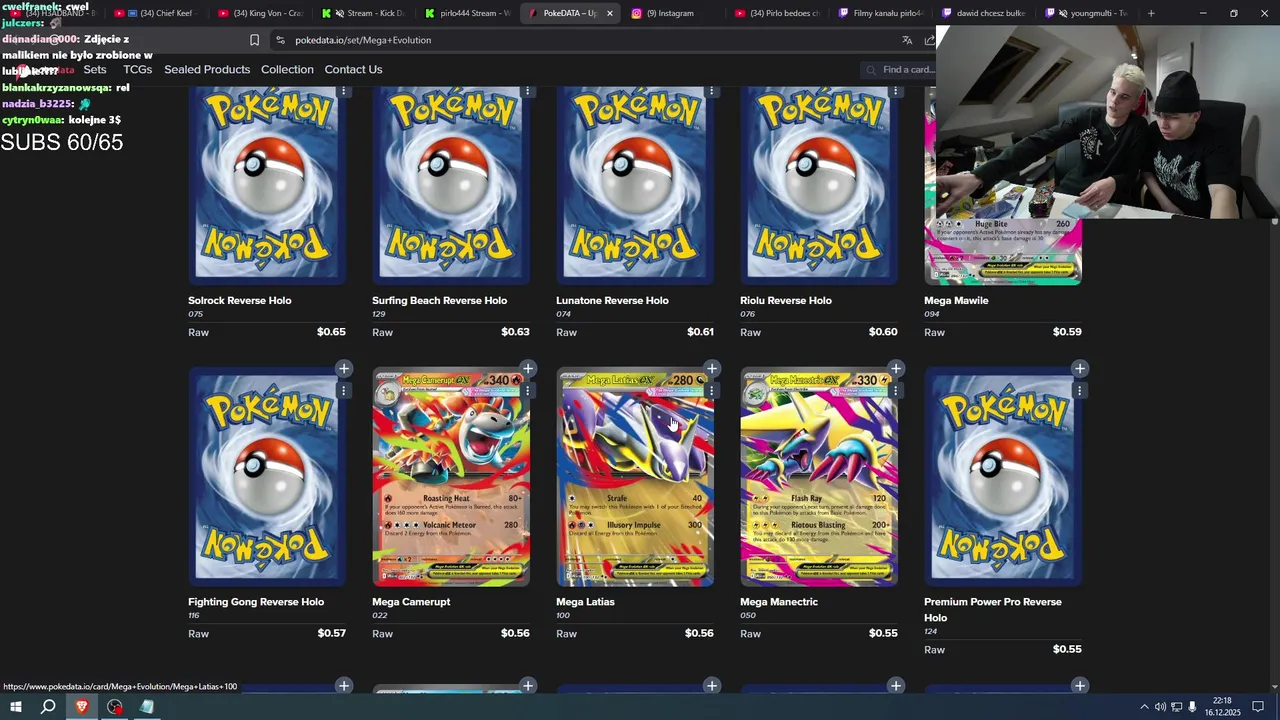Viewport: 1280px width, 720px height.
Task: Open three-dot menu on Fighting Gong card
Action: pyautogui.click(x=344, y=391)
